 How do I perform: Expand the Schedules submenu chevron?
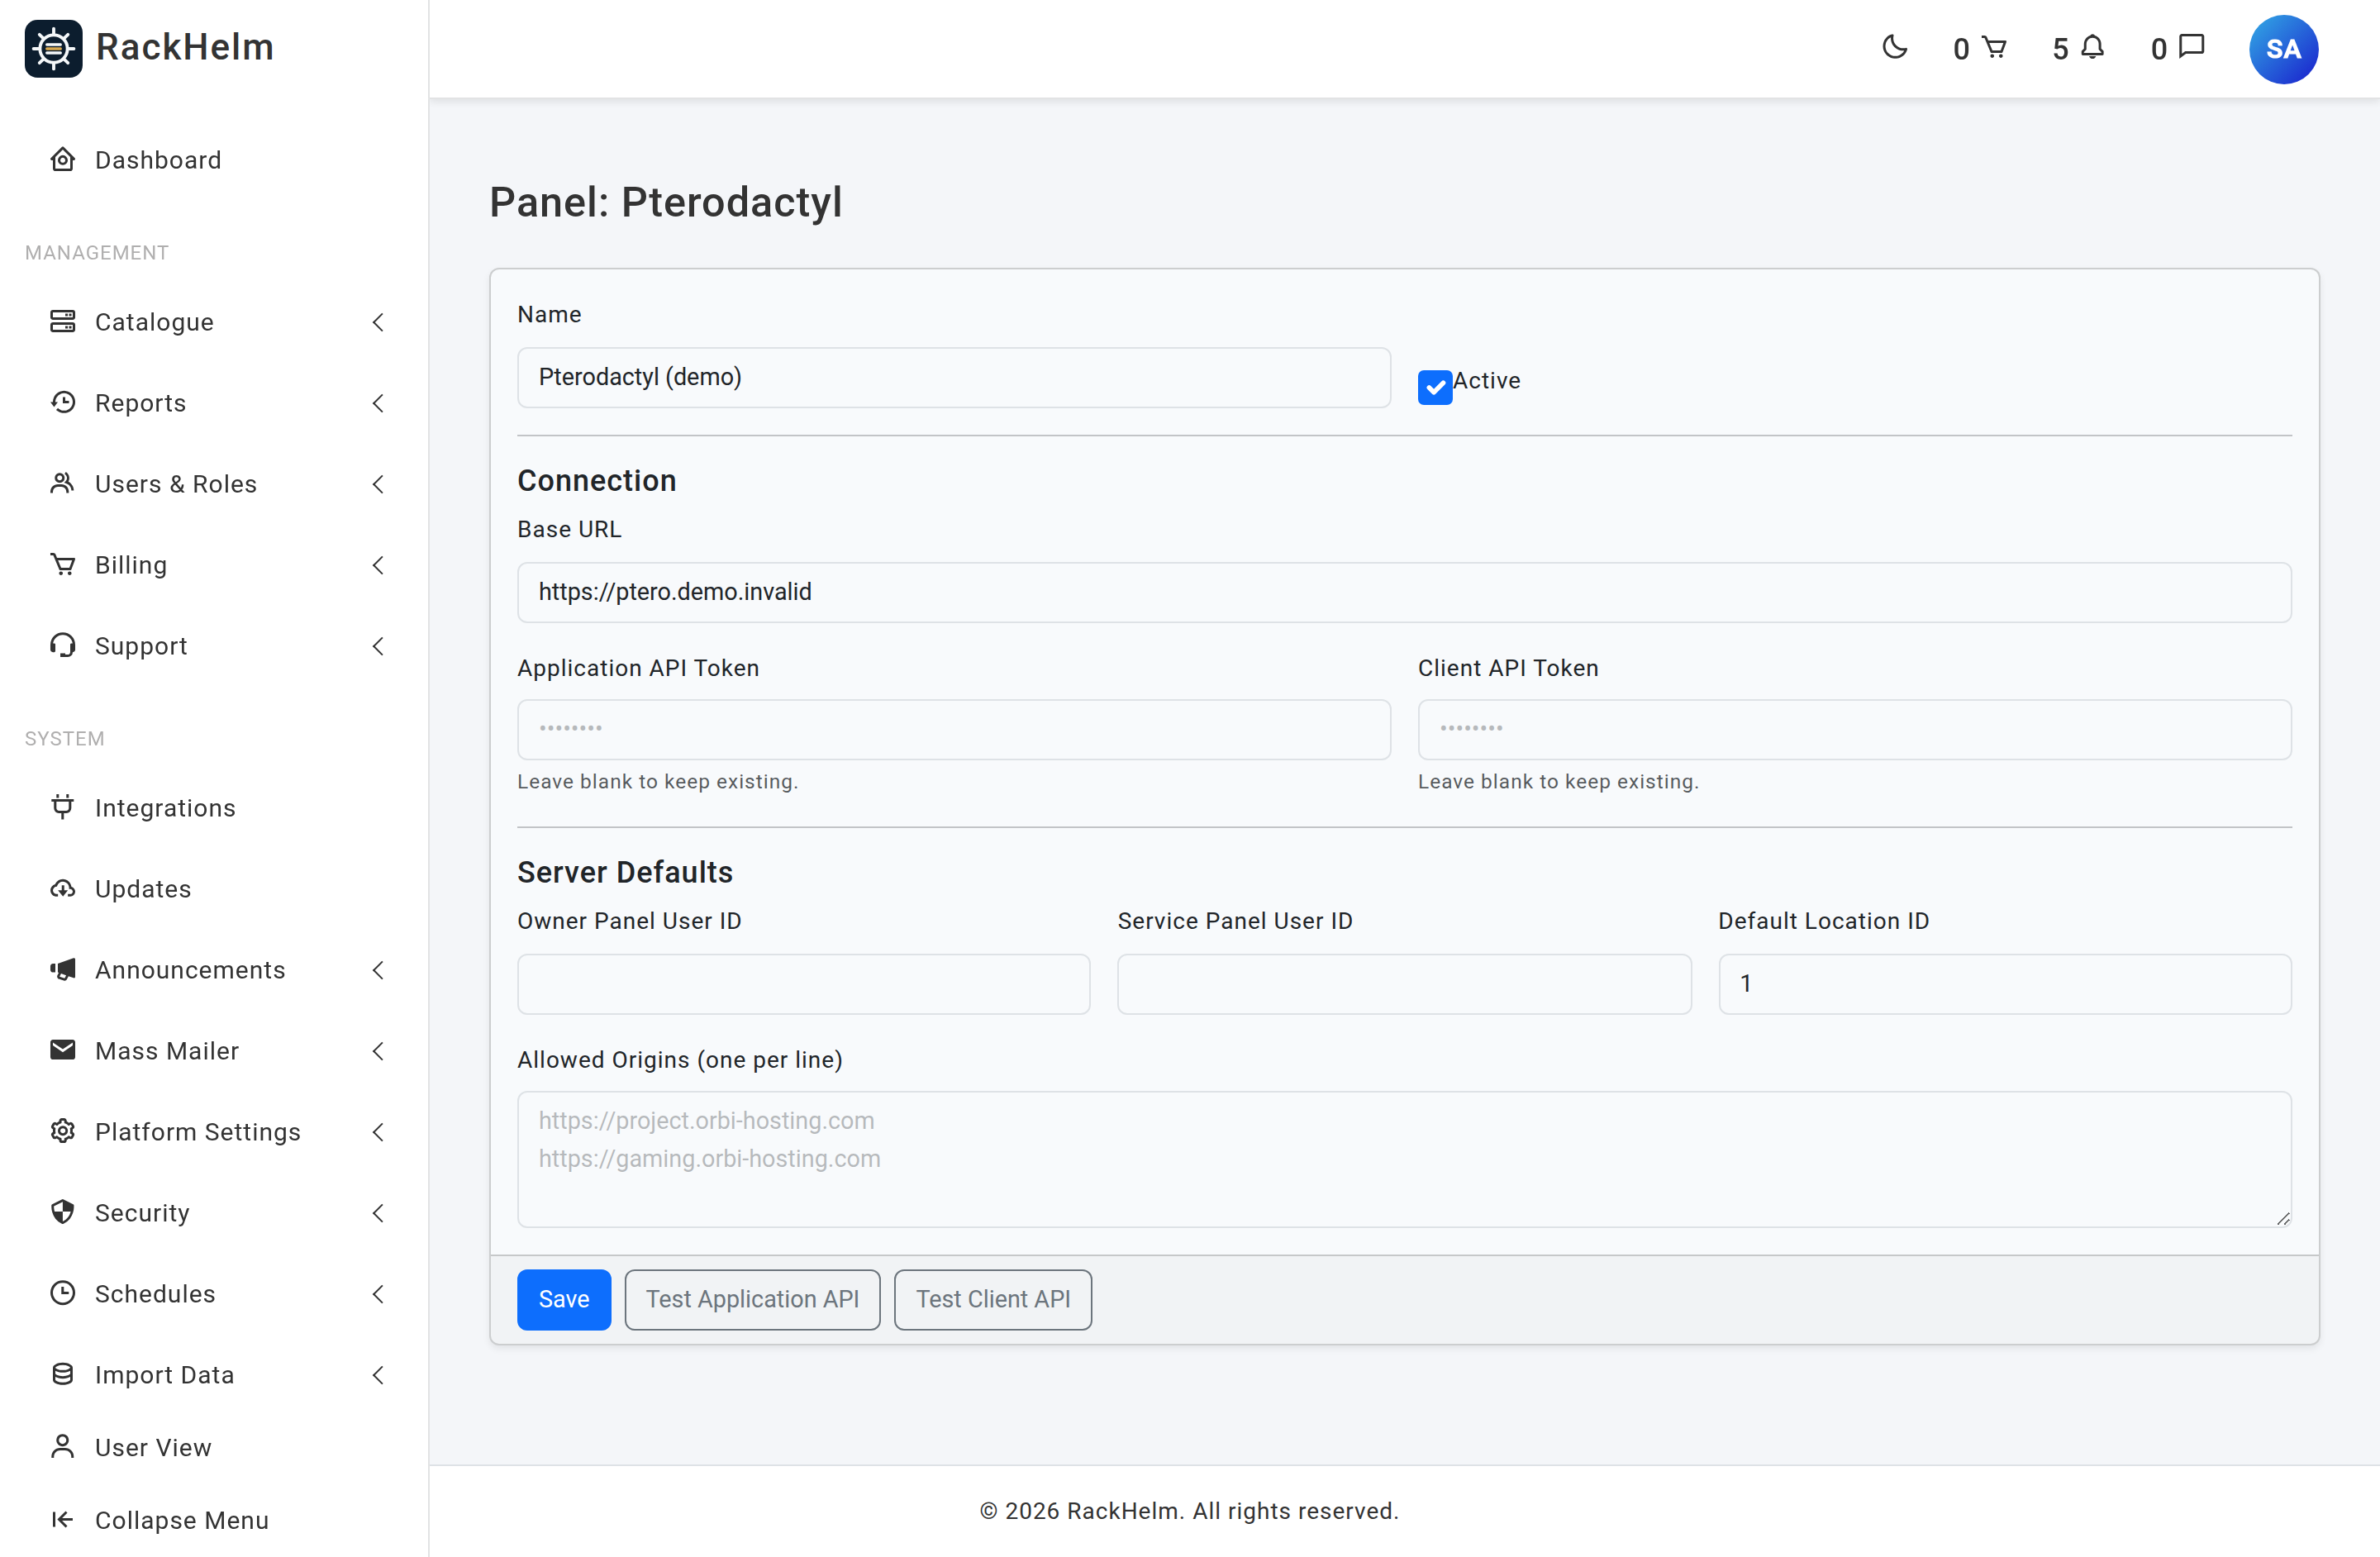(378, 1294)
